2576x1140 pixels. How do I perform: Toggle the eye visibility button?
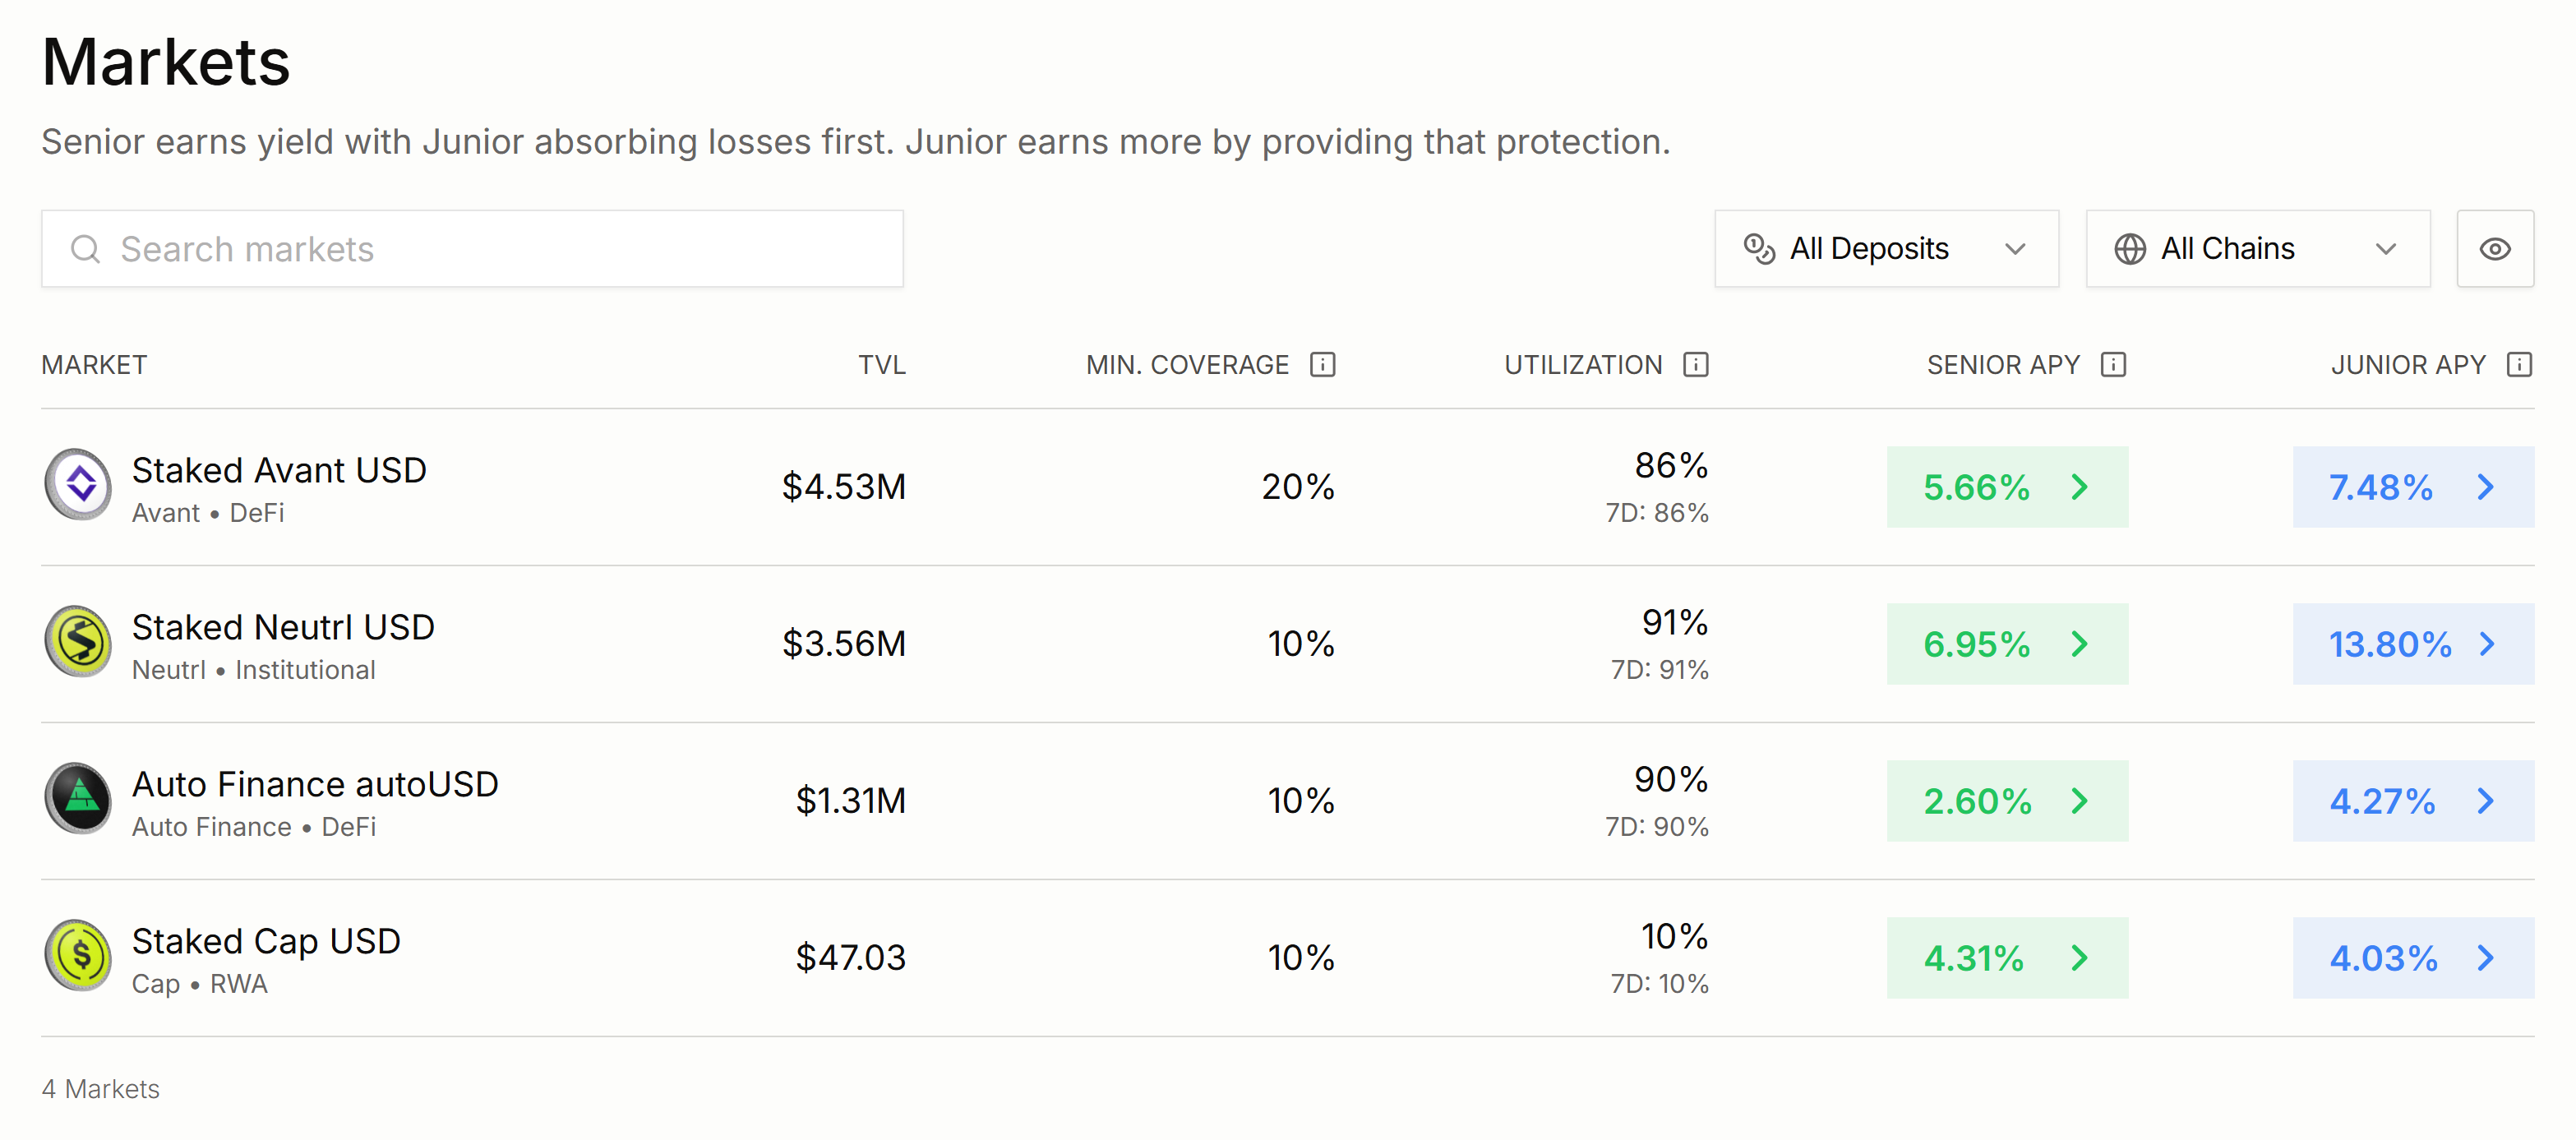(x=2494, y=249)
